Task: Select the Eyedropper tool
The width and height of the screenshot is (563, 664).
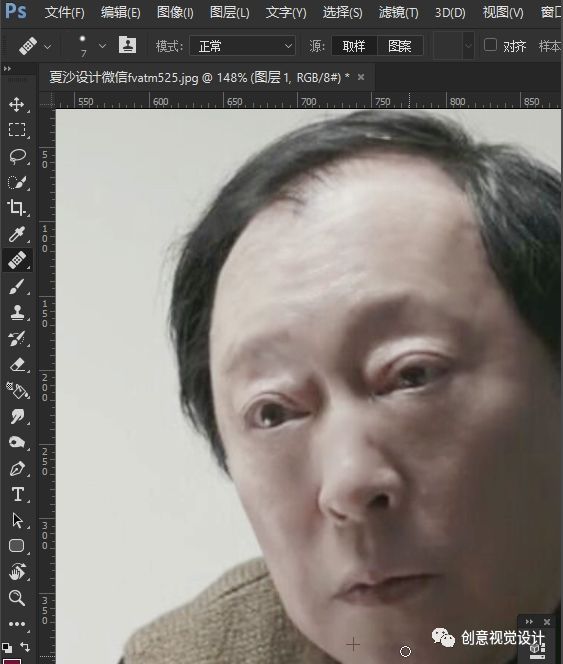Action: (17, 234)
